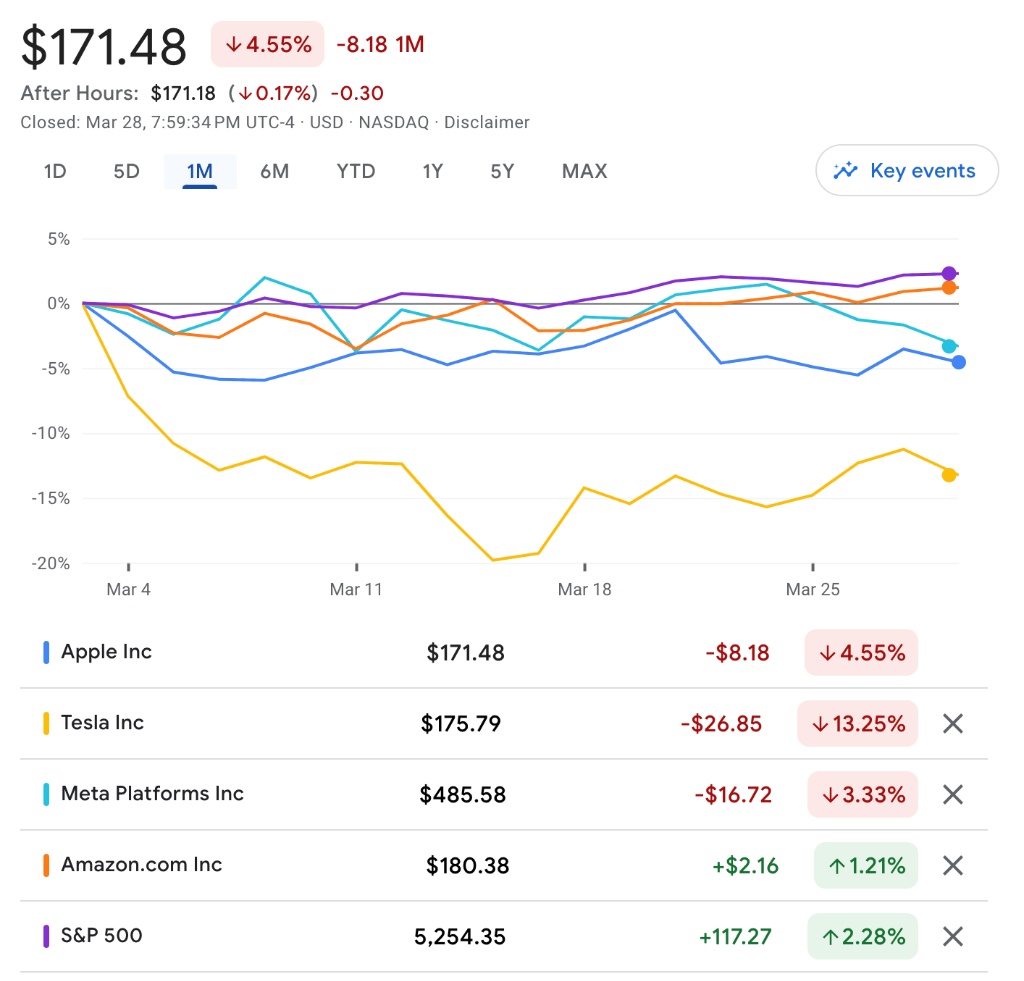Remove Amazon.com Inc comparison row
1024x981 pixels.
click(952, 865)
